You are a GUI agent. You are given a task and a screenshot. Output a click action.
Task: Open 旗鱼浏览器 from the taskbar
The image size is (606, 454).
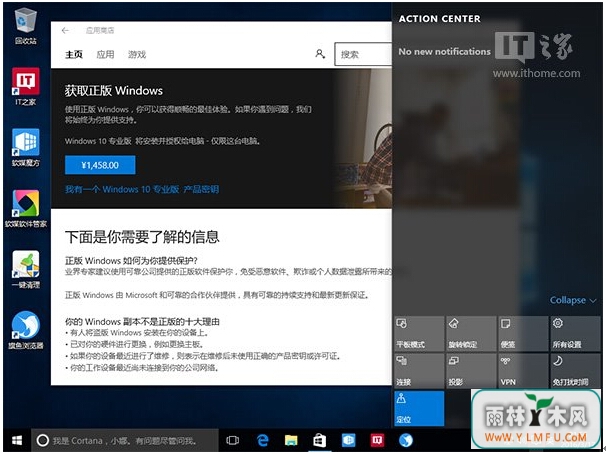coord(405,440)
